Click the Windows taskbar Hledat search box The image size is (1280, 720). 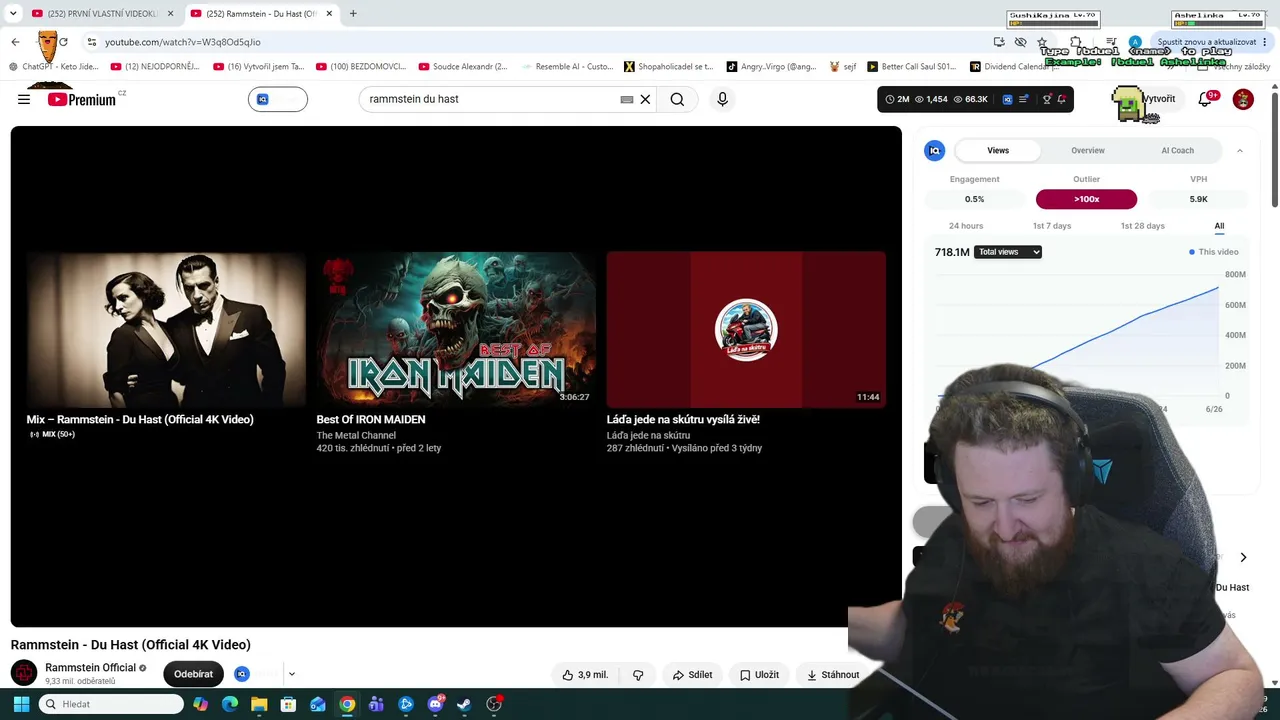111,704
